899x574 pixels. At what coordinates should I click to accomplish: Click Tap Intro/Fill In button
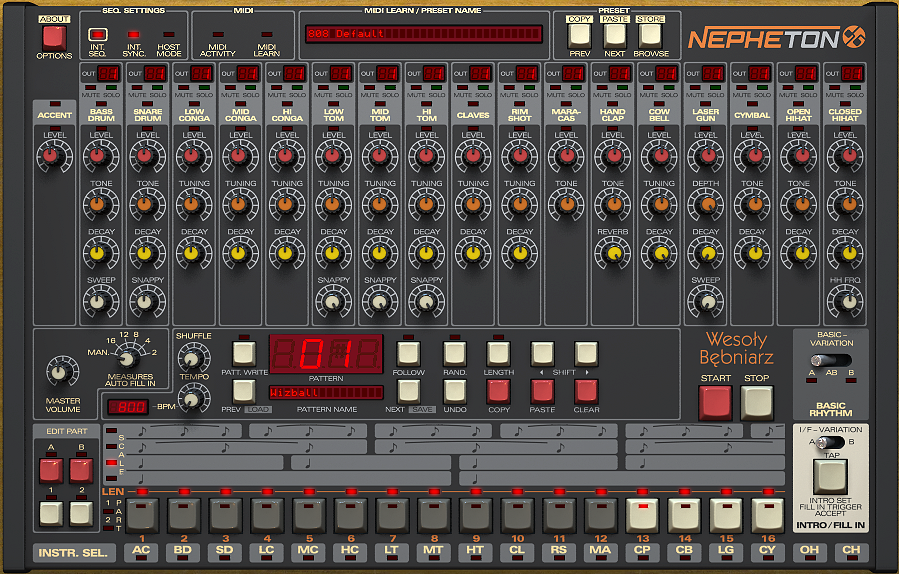(830, 476)
